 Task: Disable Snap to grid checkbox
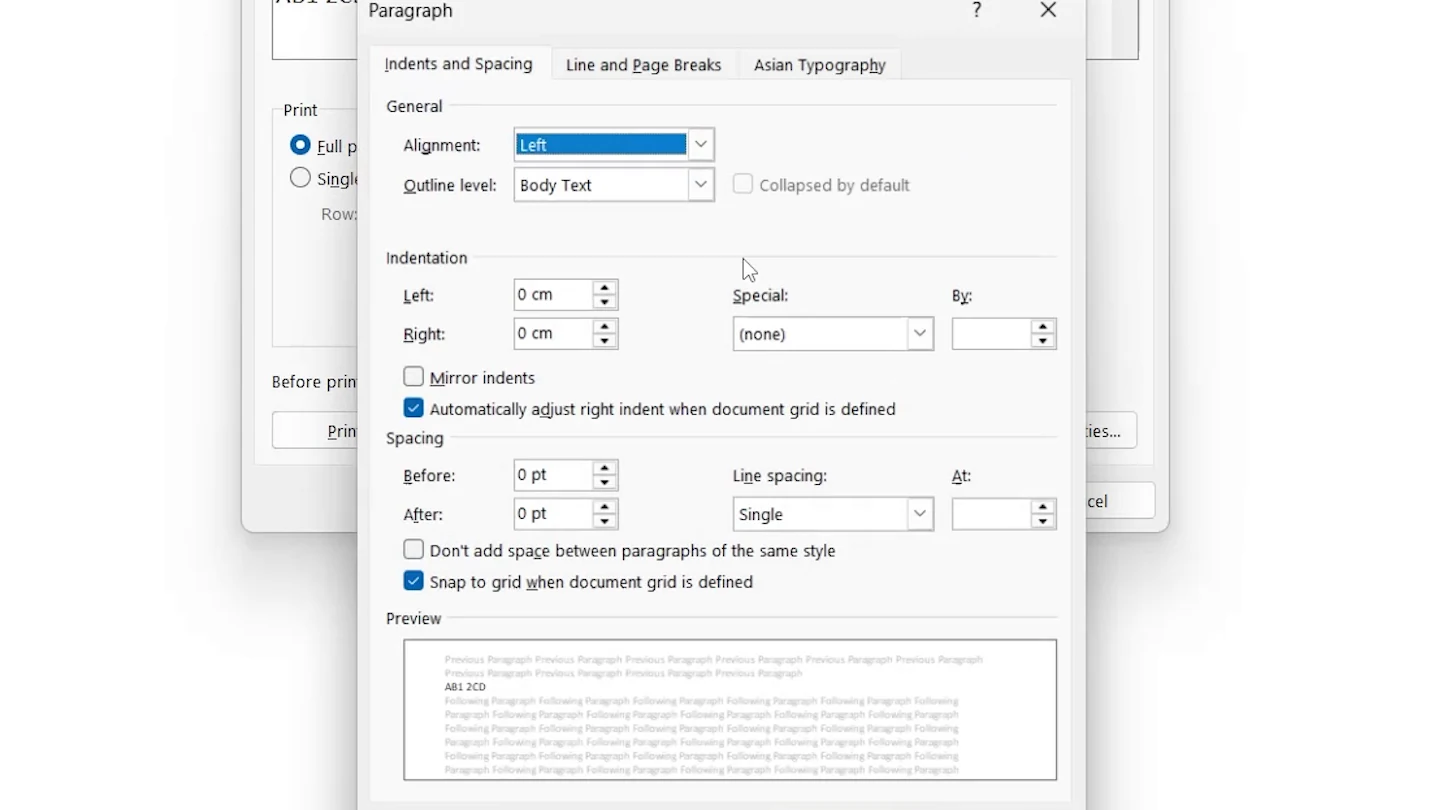(414, 581)
